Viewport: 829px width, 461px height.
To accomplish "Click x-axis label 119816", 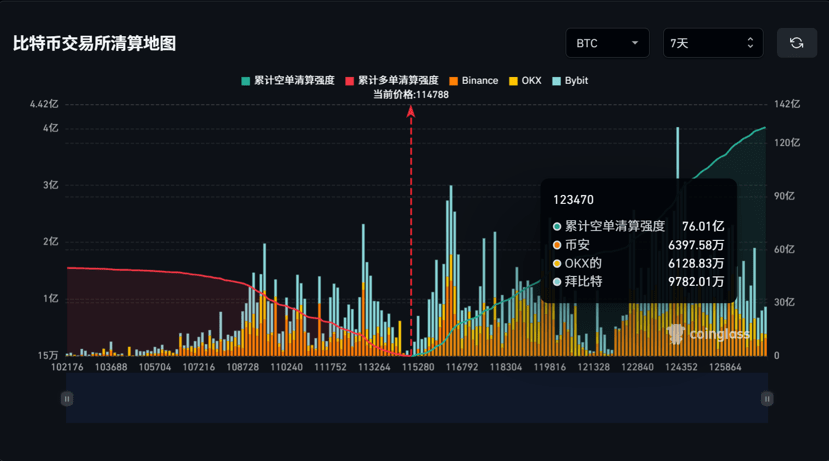I will [550, 367].
